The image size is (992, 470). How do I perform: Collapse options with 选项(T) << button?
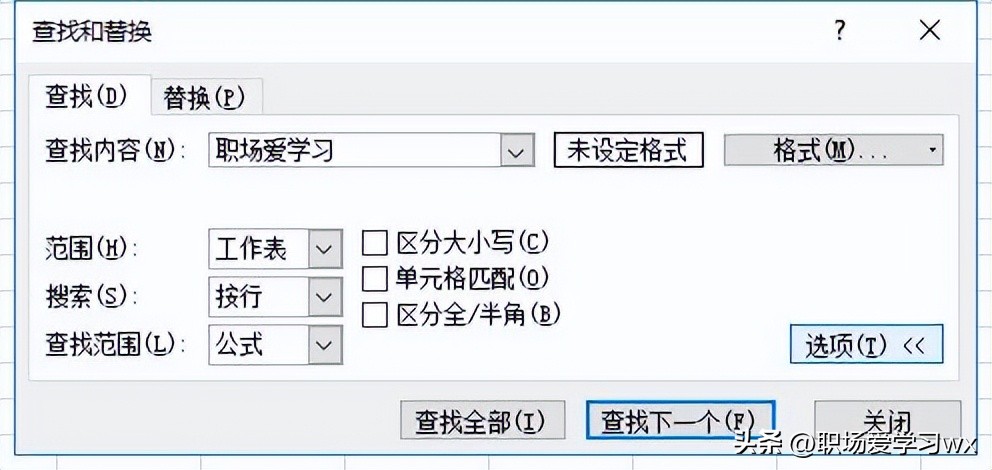coord(866,345)
